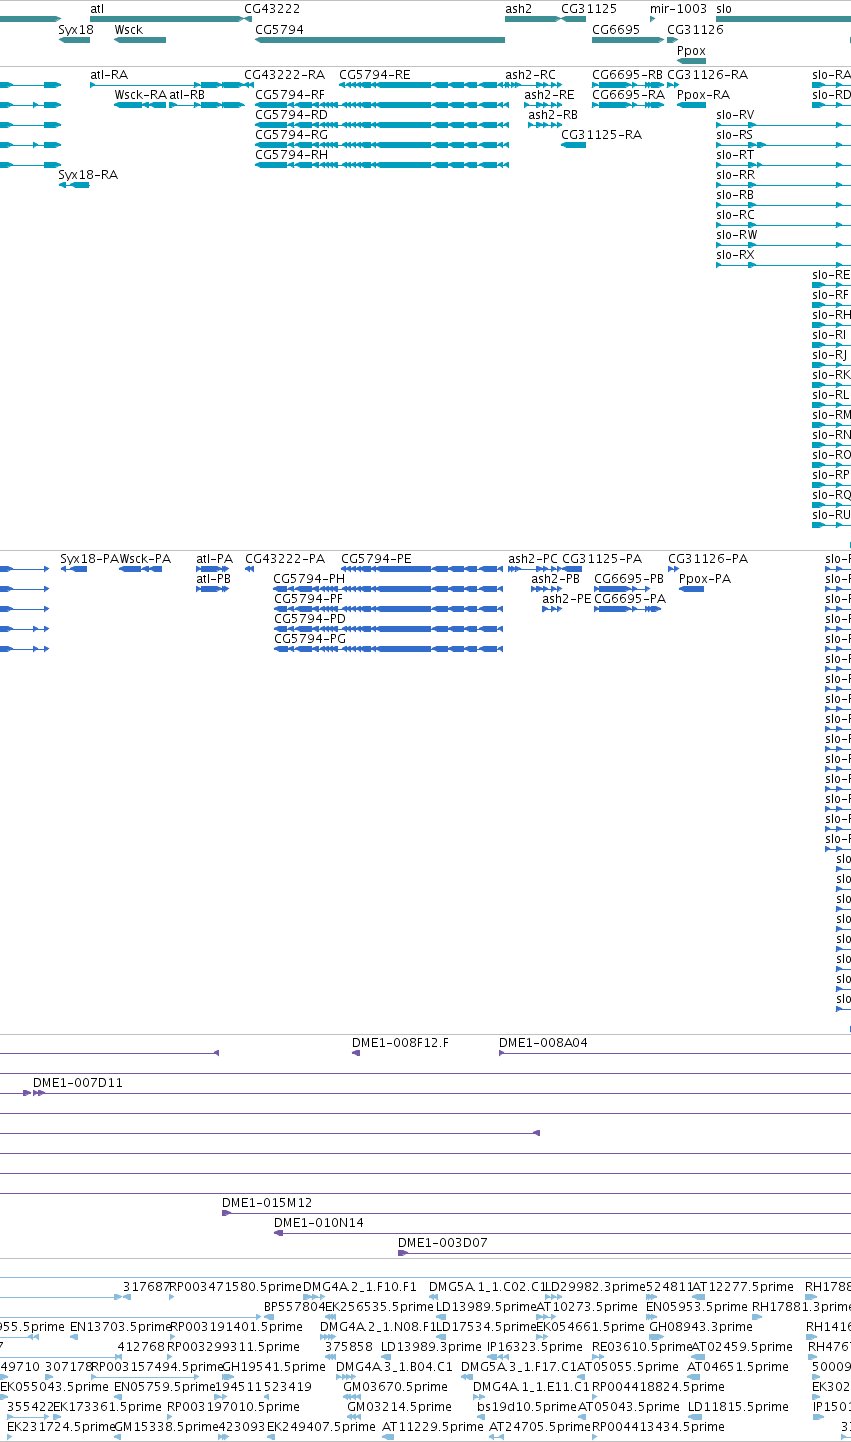Select the atl gene label
Screen dimensions: 851x1442
96,8
